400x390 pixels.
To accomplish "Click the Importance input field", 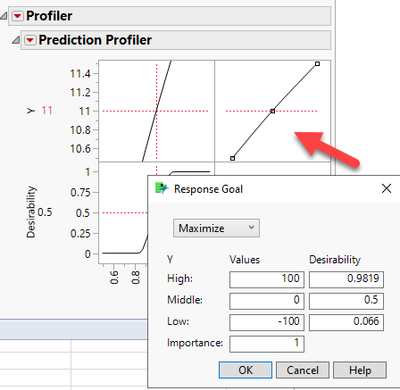I will 267,344.
